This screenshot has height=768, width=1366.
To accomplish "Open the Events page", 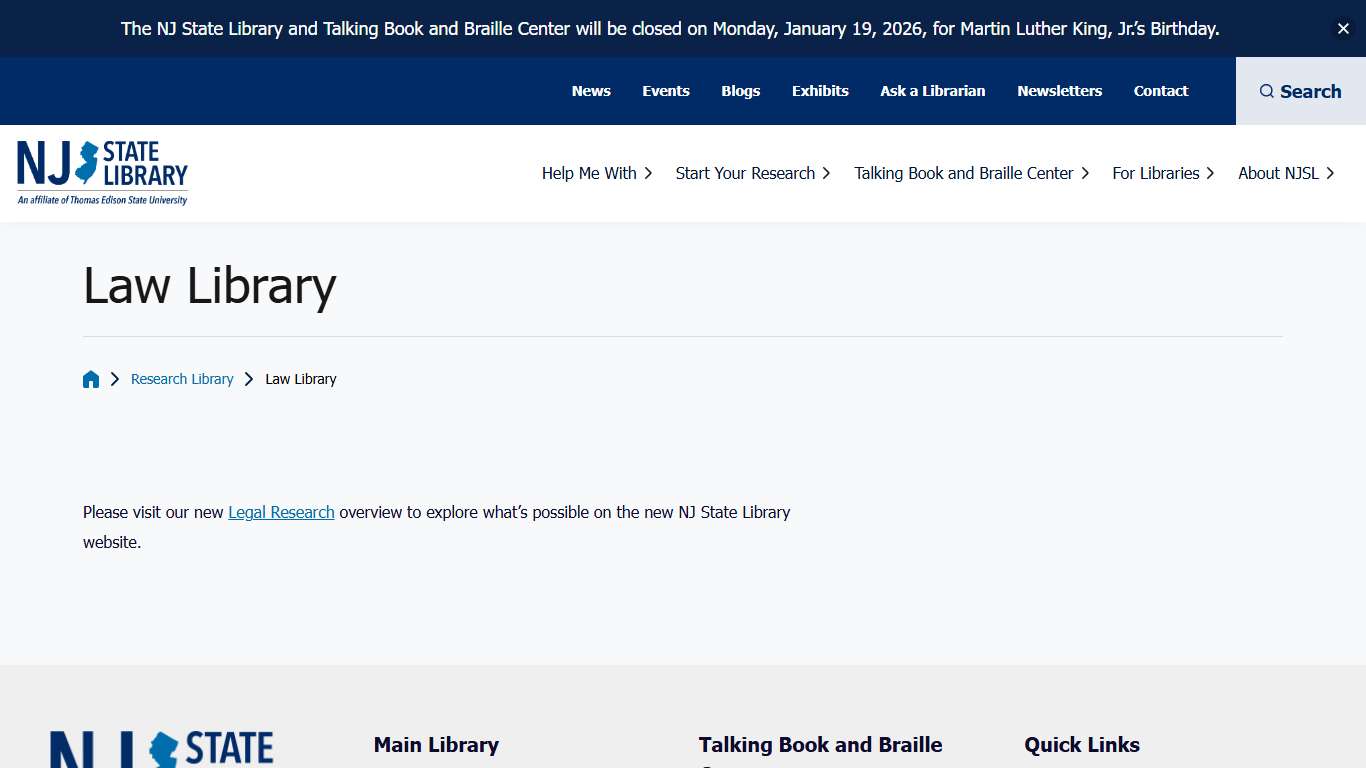I will (x=665, y=91).
